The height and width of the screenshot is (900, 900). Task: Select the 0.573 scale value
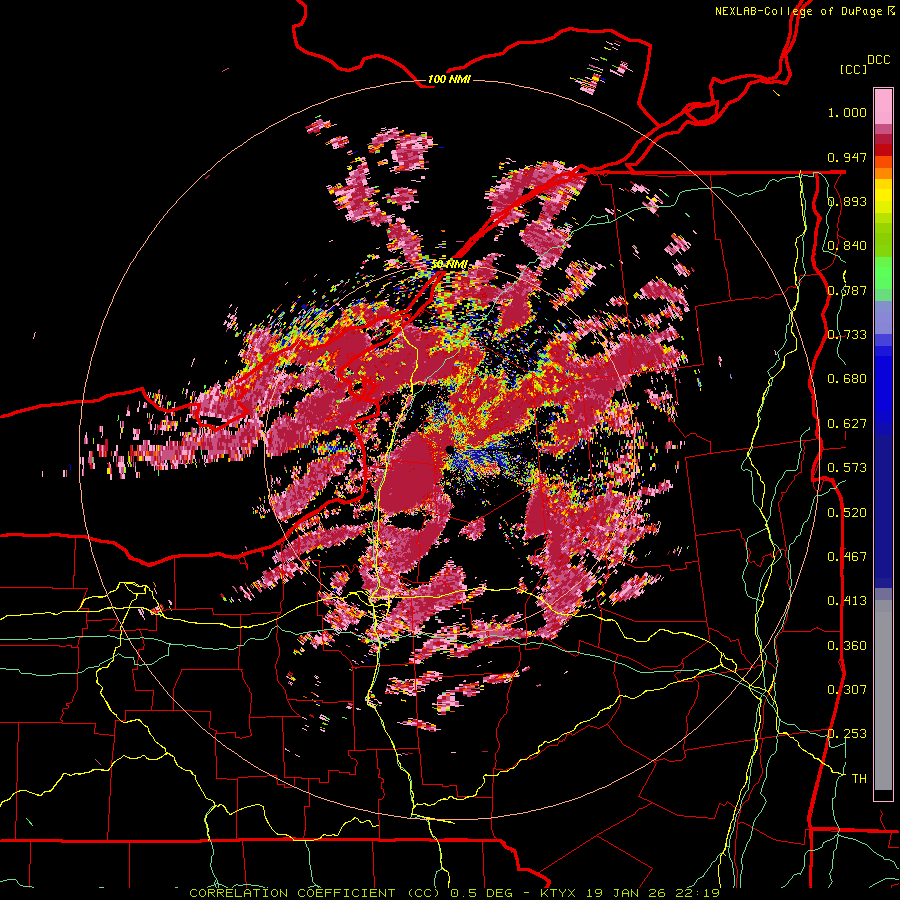847,468
